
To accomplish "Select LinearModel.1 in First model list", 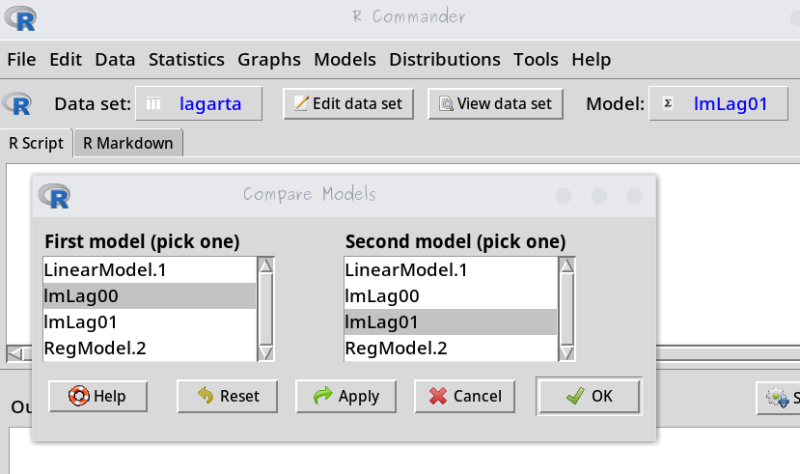I will pos(149,270).
